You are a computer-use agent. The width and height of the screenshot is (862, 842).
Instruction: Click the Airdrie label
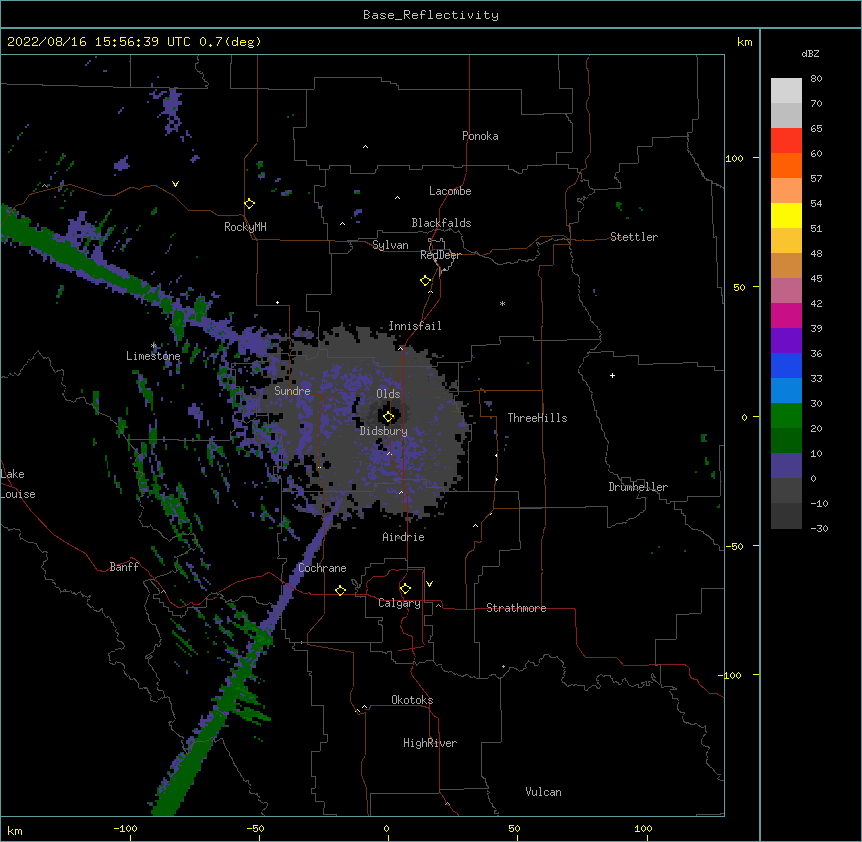point(404,537)
